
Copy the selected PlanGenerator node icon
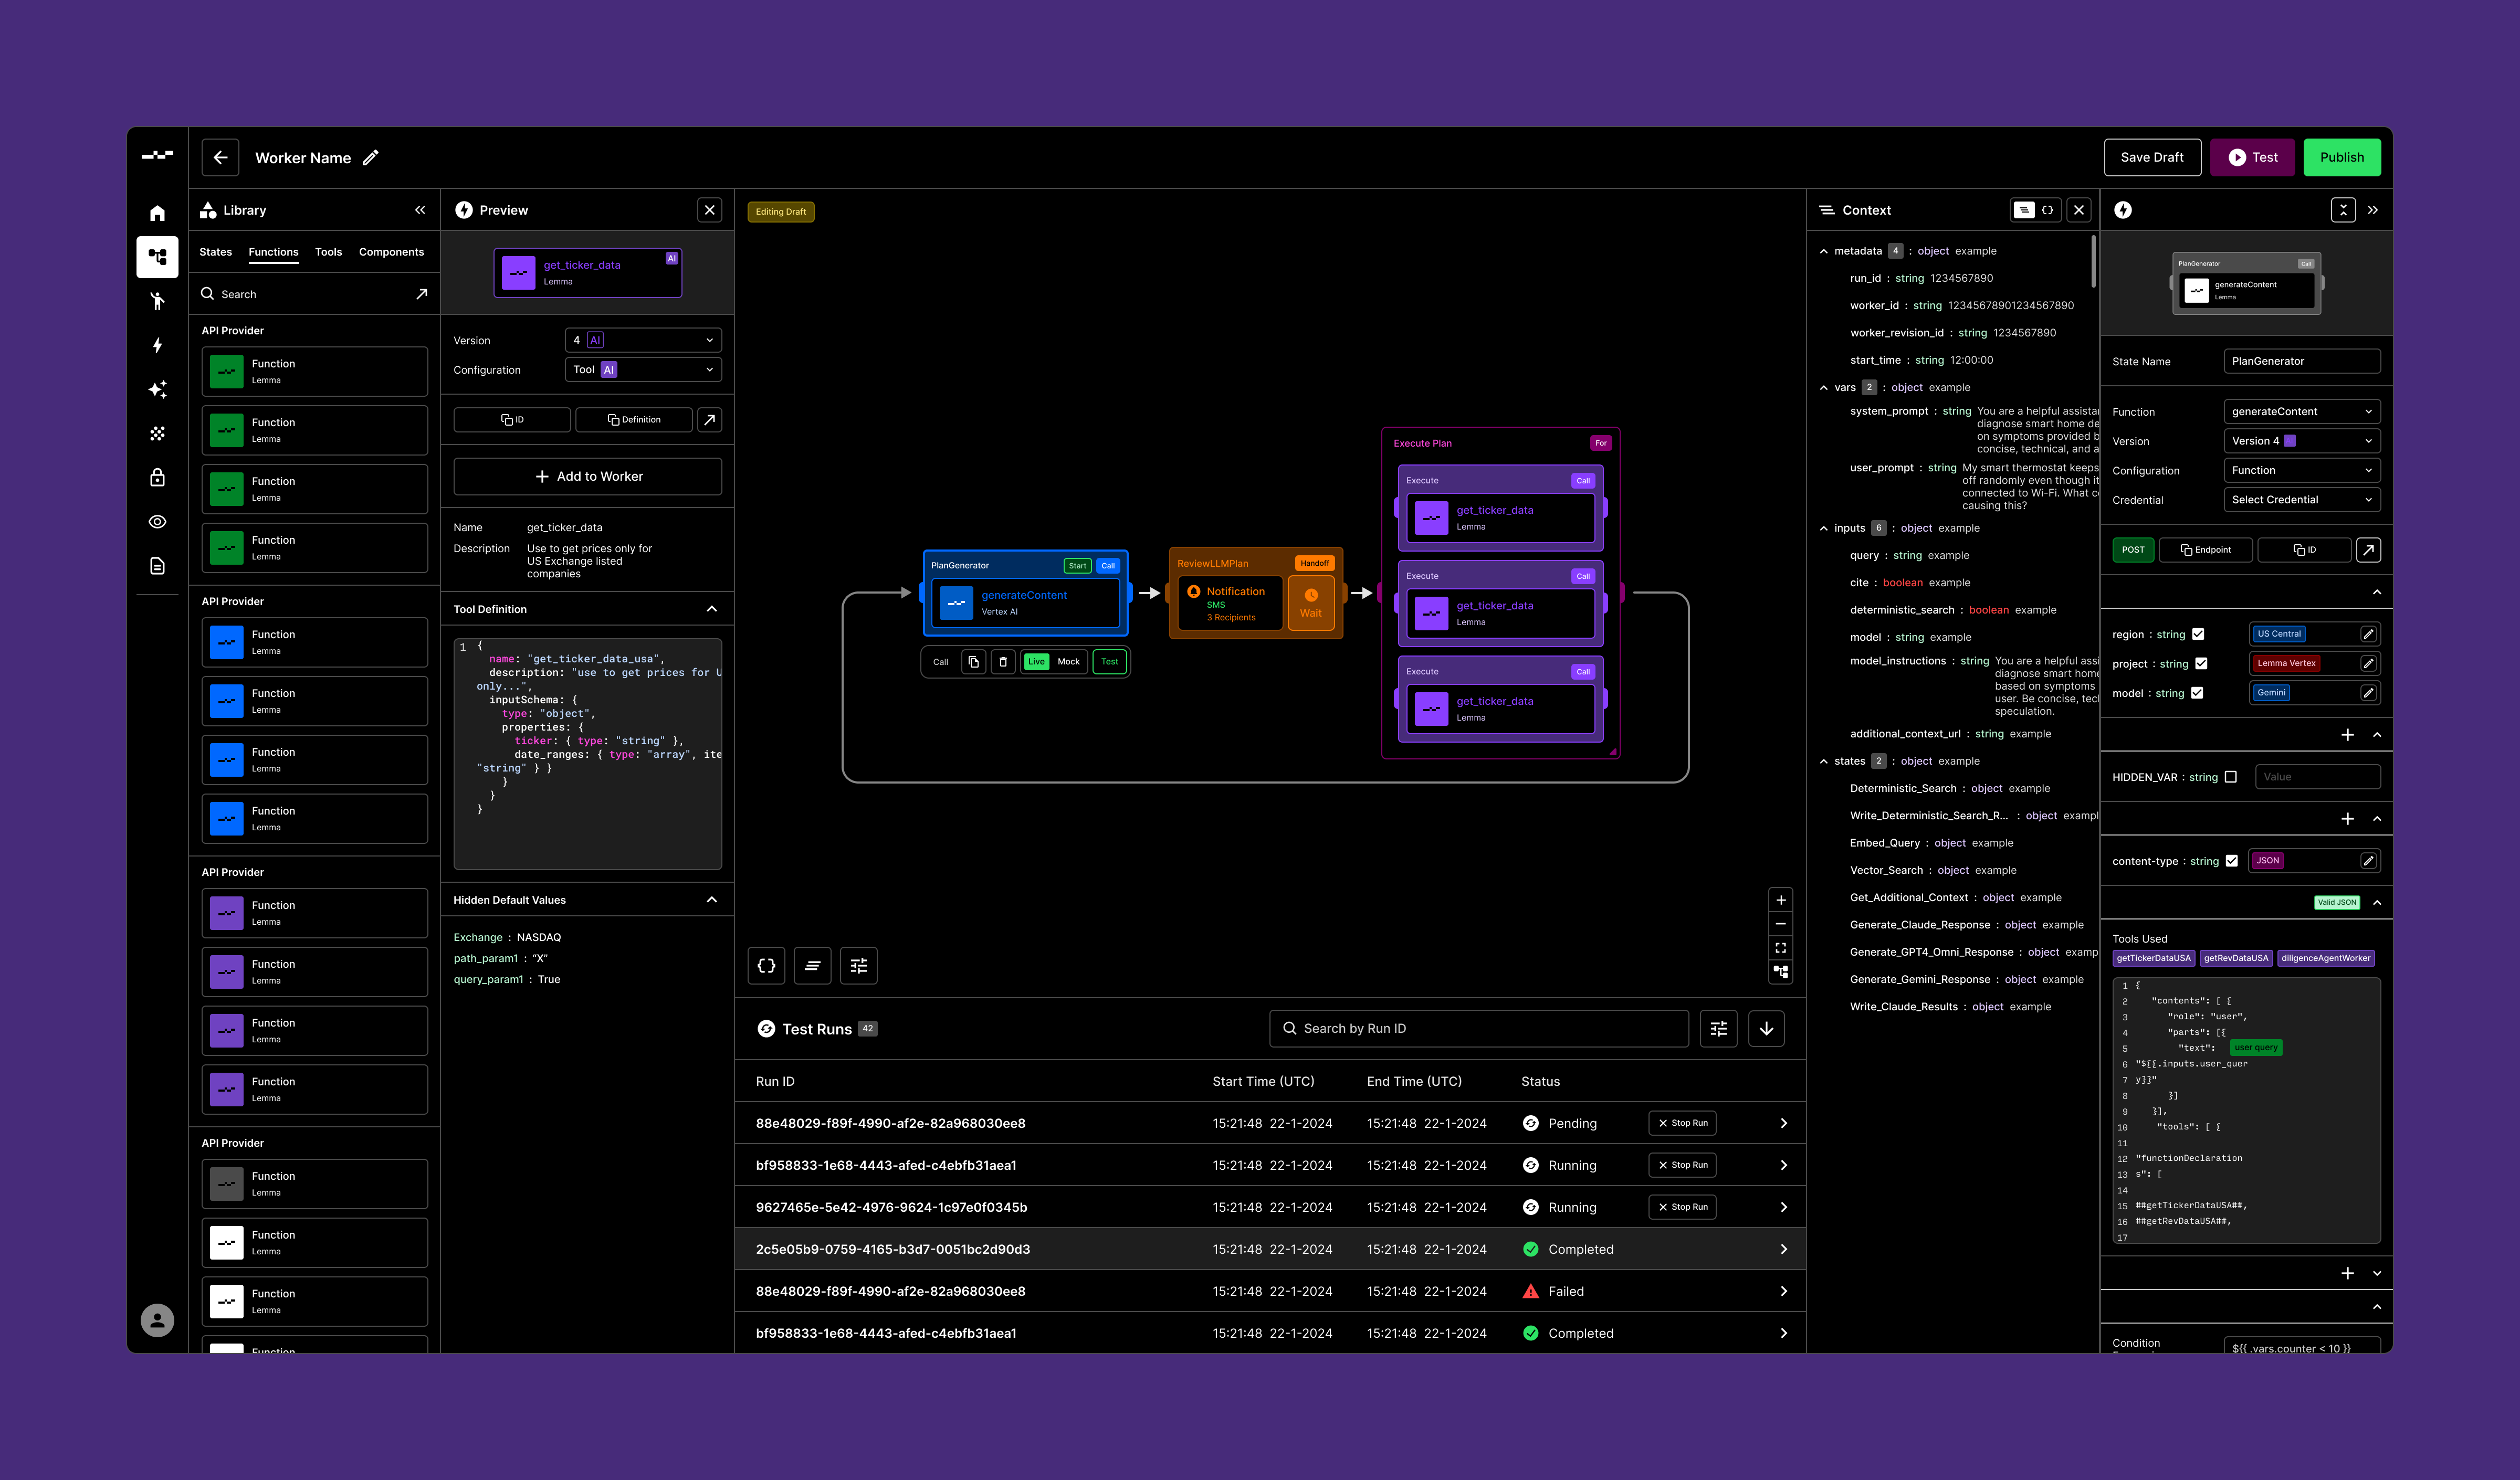click(x=974, y=662)
